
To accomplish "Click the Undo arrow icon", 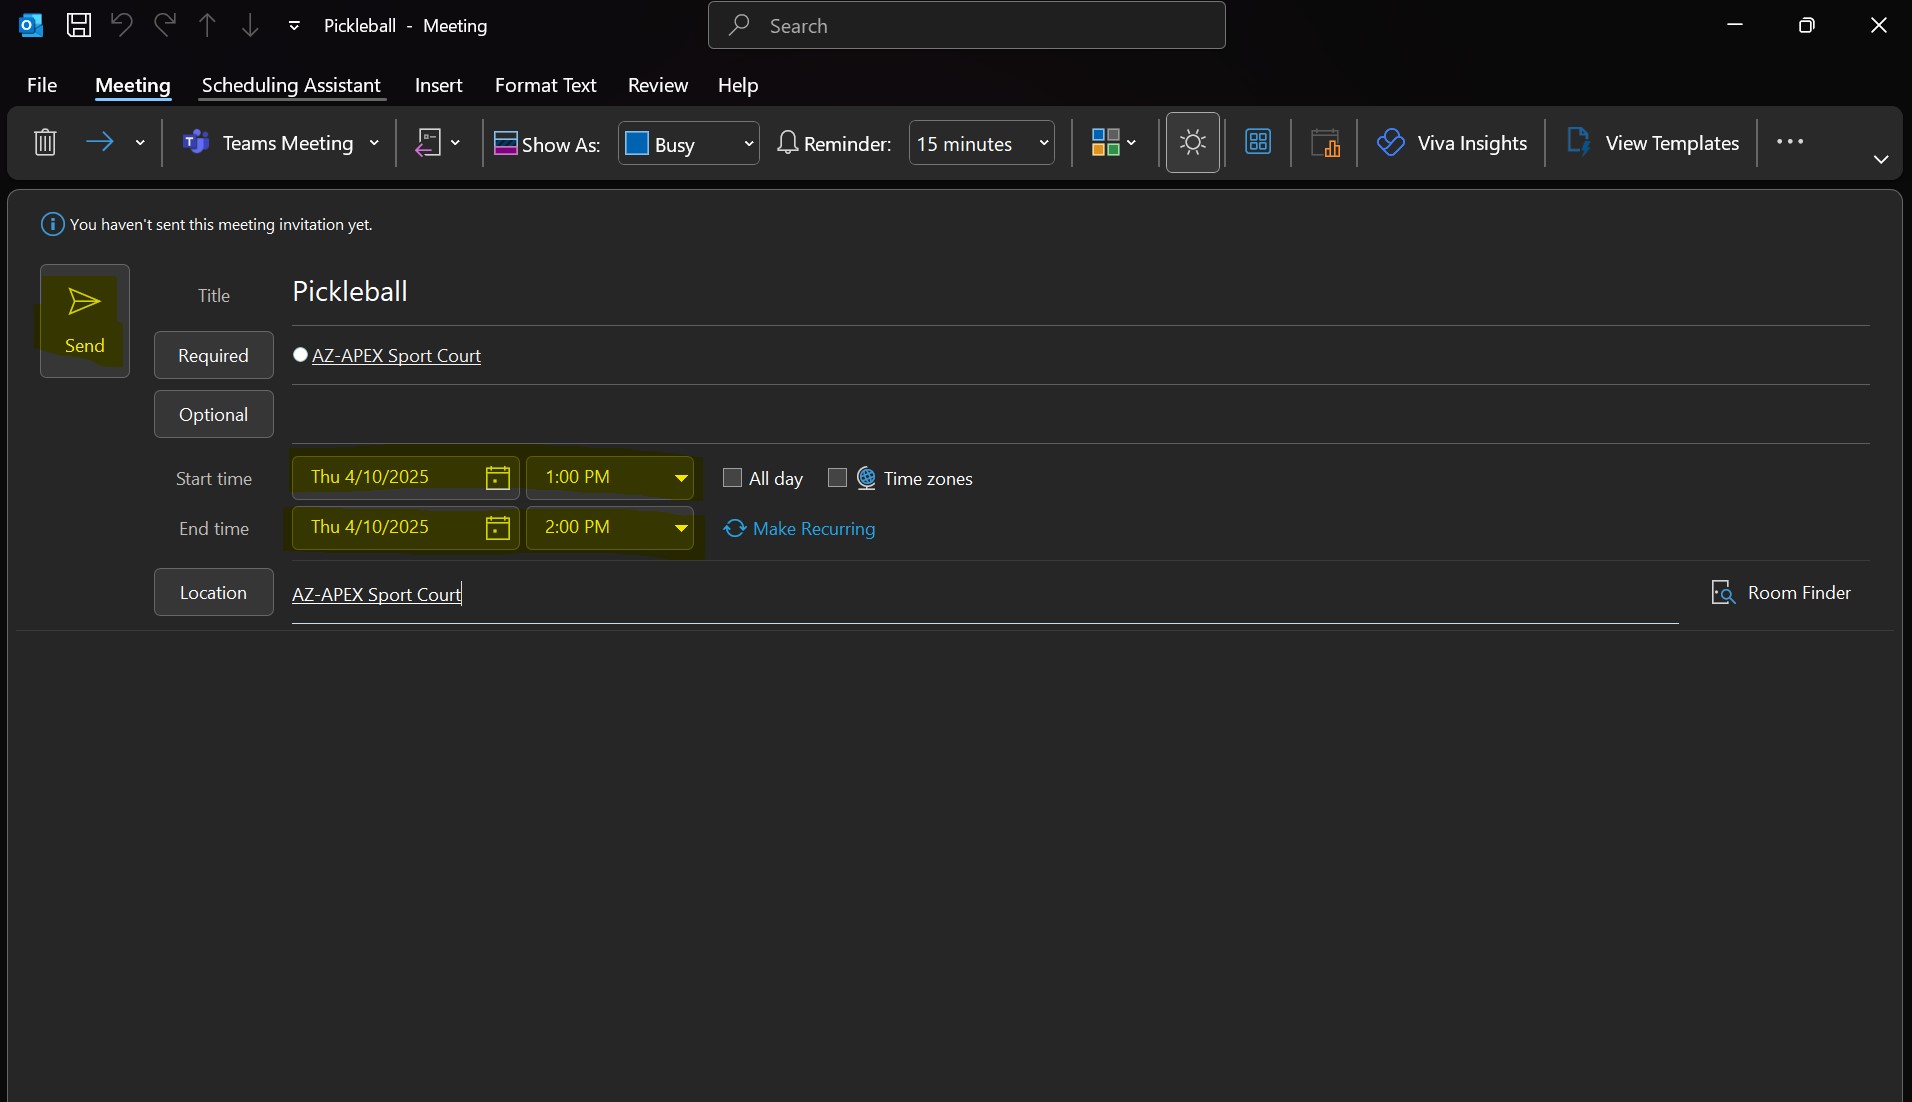I will coord(121,25).
